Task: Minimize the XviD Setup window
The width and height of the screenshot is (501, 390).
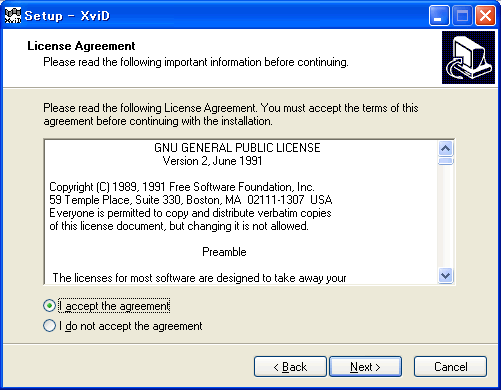Action: click(x=439, y=15)
